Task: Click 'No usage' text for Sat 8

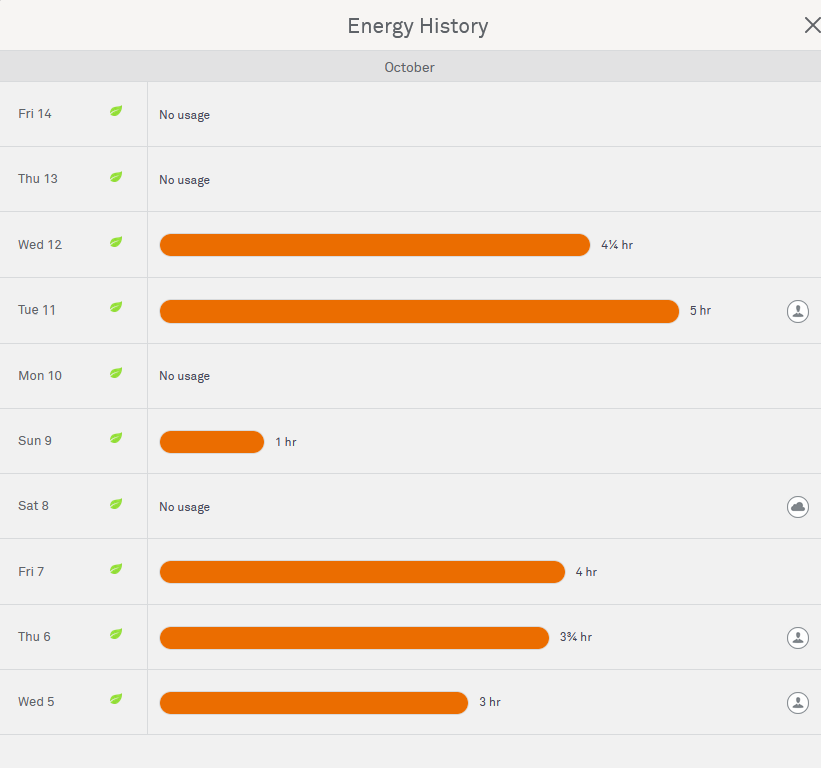Action: pos(184,507)
